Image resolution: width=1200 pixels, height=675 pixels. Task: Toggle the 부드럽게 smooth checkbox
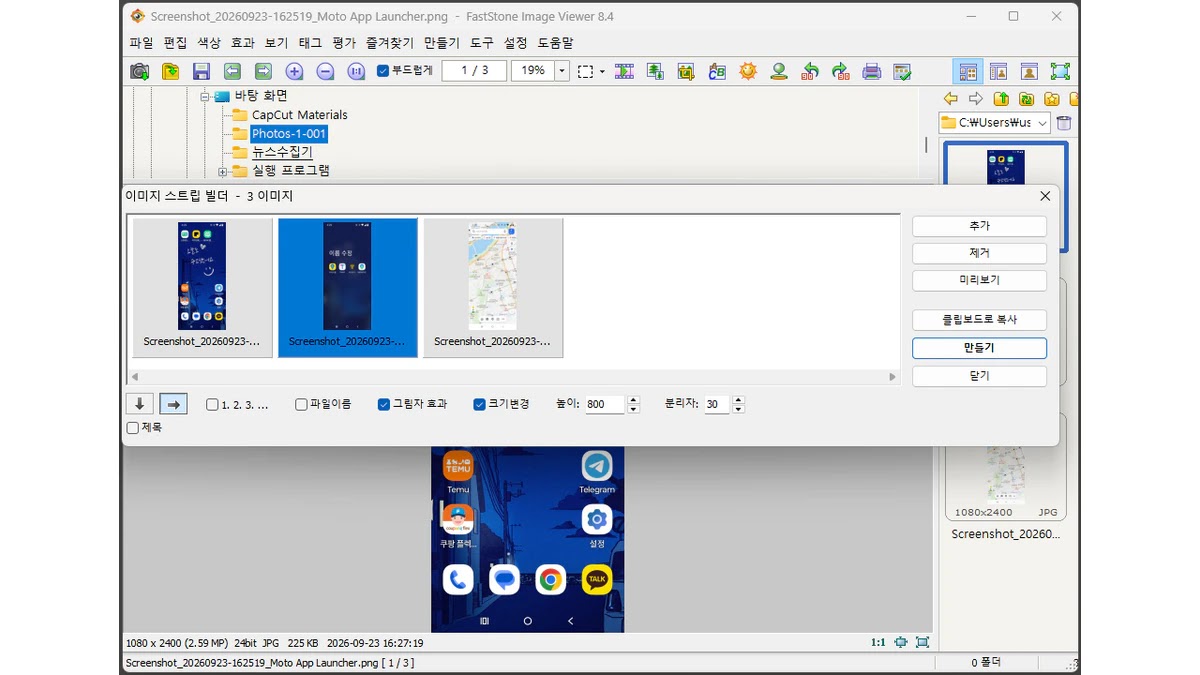click(x=383, y=71)
